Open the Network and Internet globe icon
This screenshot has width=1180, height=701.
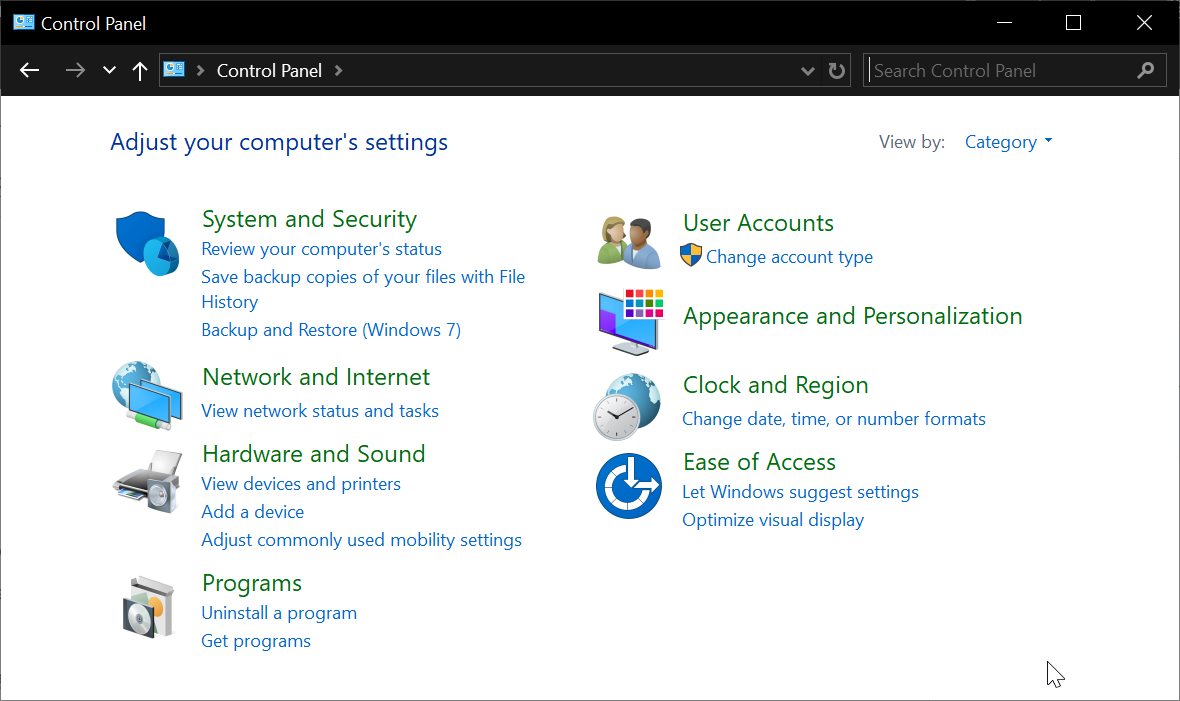[147, 395]
